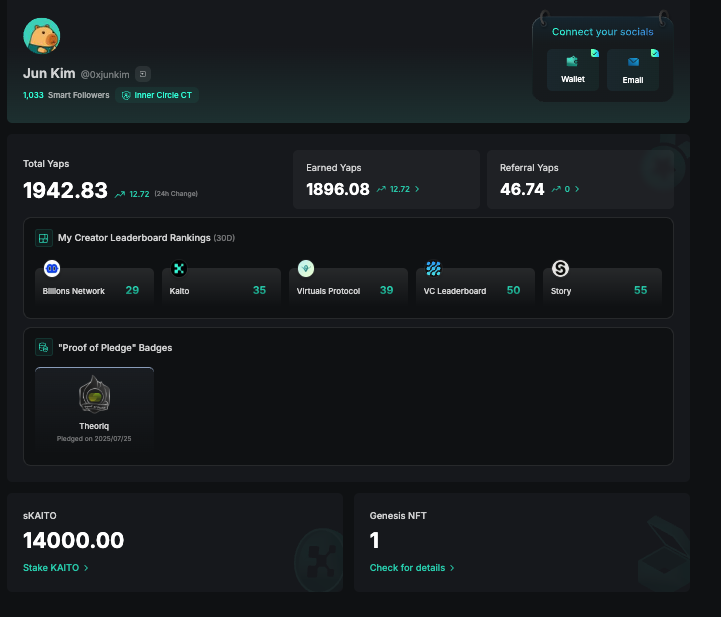
Task: Click the Creator Leaderboard Rankings panel icon
Action: [x=44, y=238]
